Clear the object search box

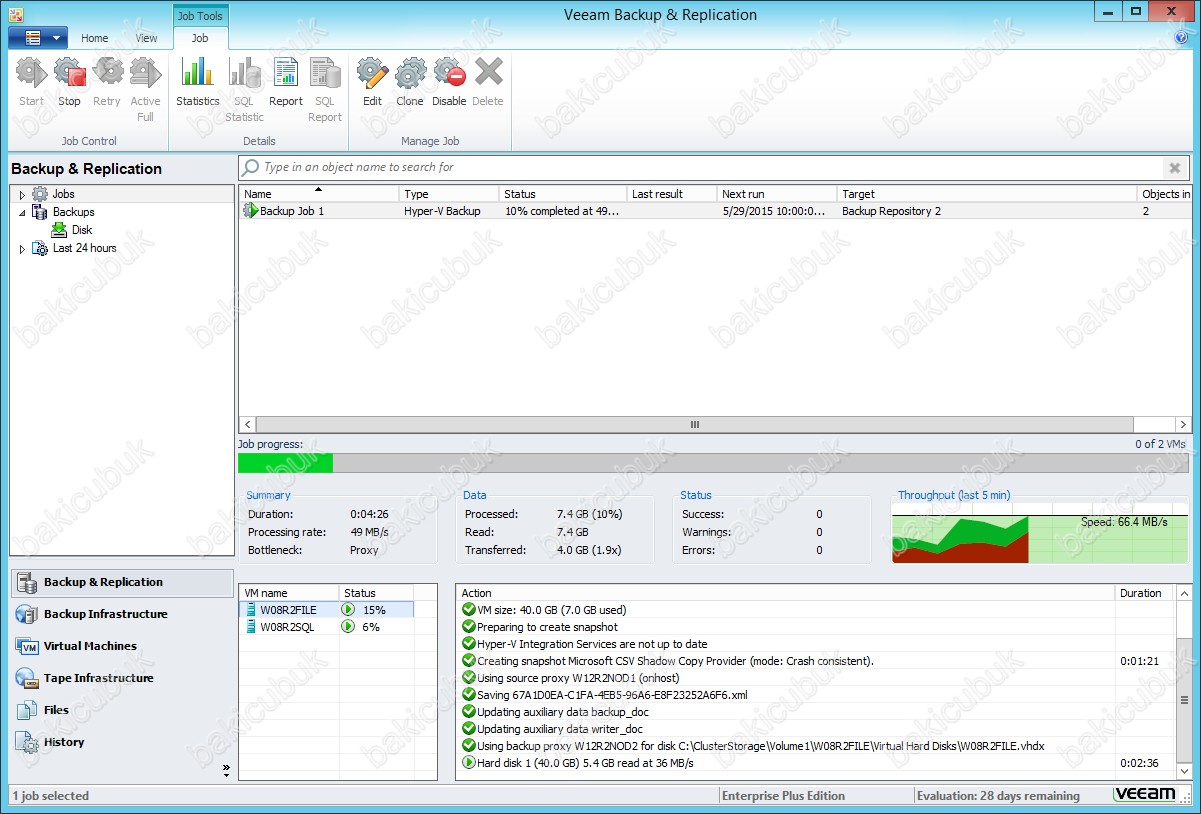(x=1175, y=168)
